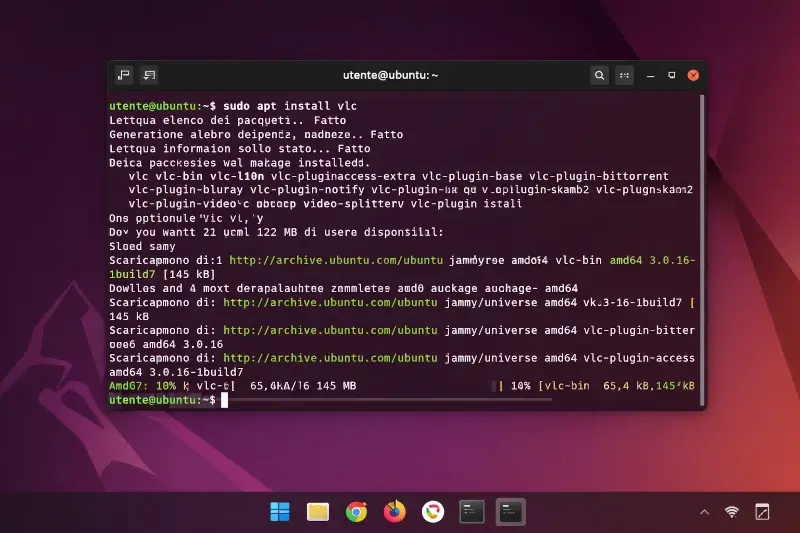
Task: Click the 'vlc-plugin-bittorrent' package name
Action: click(598, 176)
